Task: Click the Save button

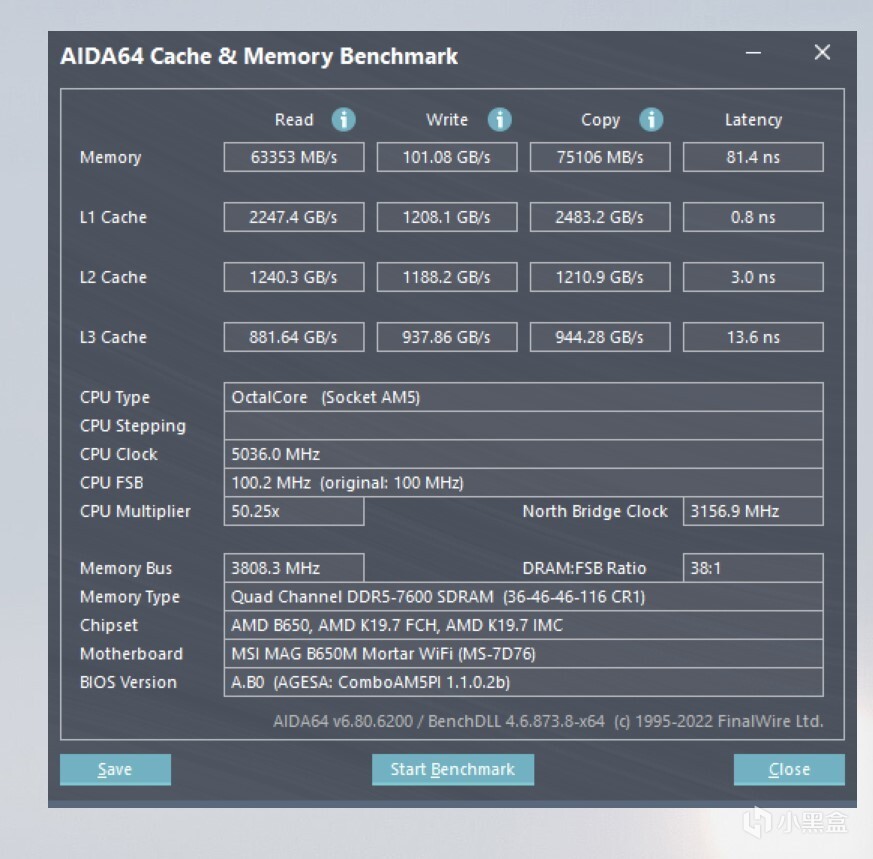Action: (x=115, y=769)
